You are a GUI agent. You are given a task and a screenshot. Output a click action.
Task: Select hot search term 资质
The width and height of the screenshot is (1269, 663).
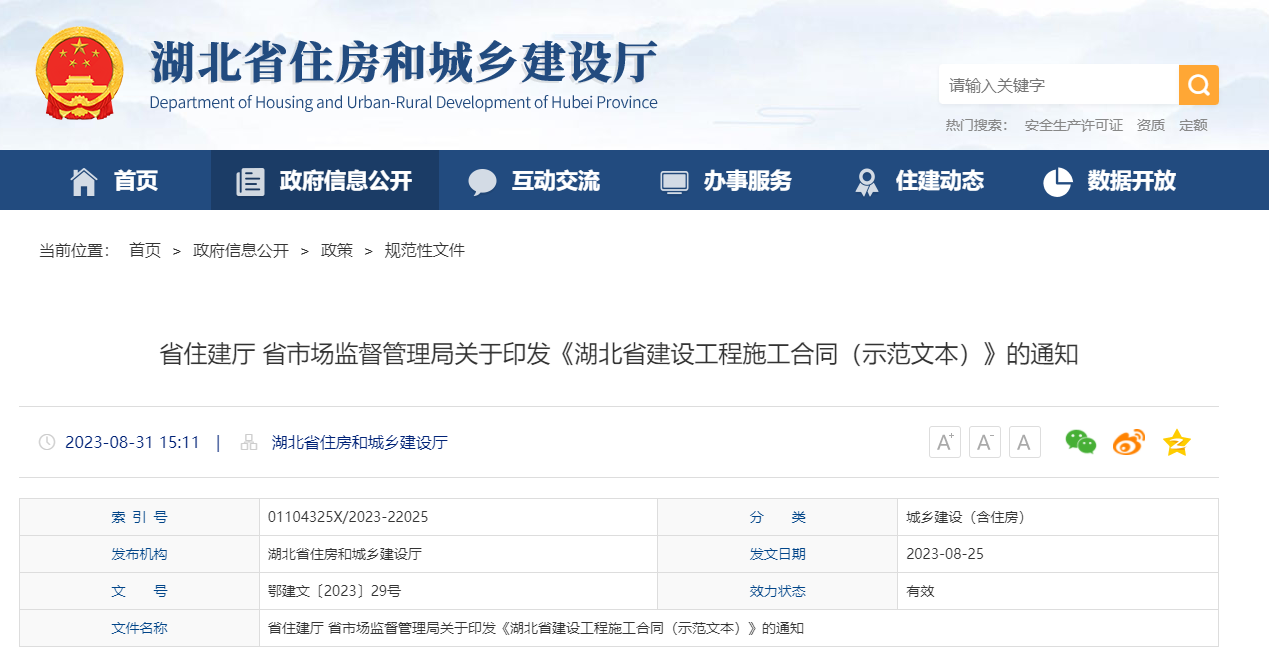point(1151,125)
